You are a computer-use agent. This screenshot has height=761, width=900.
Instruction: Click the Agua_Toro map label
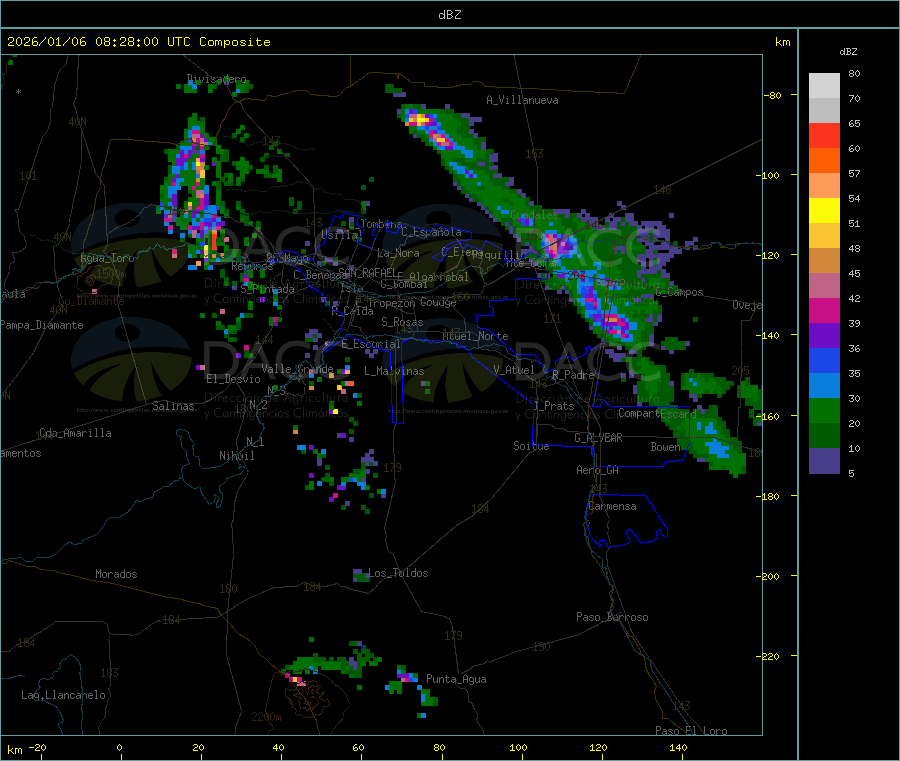[x=107, y=258]
